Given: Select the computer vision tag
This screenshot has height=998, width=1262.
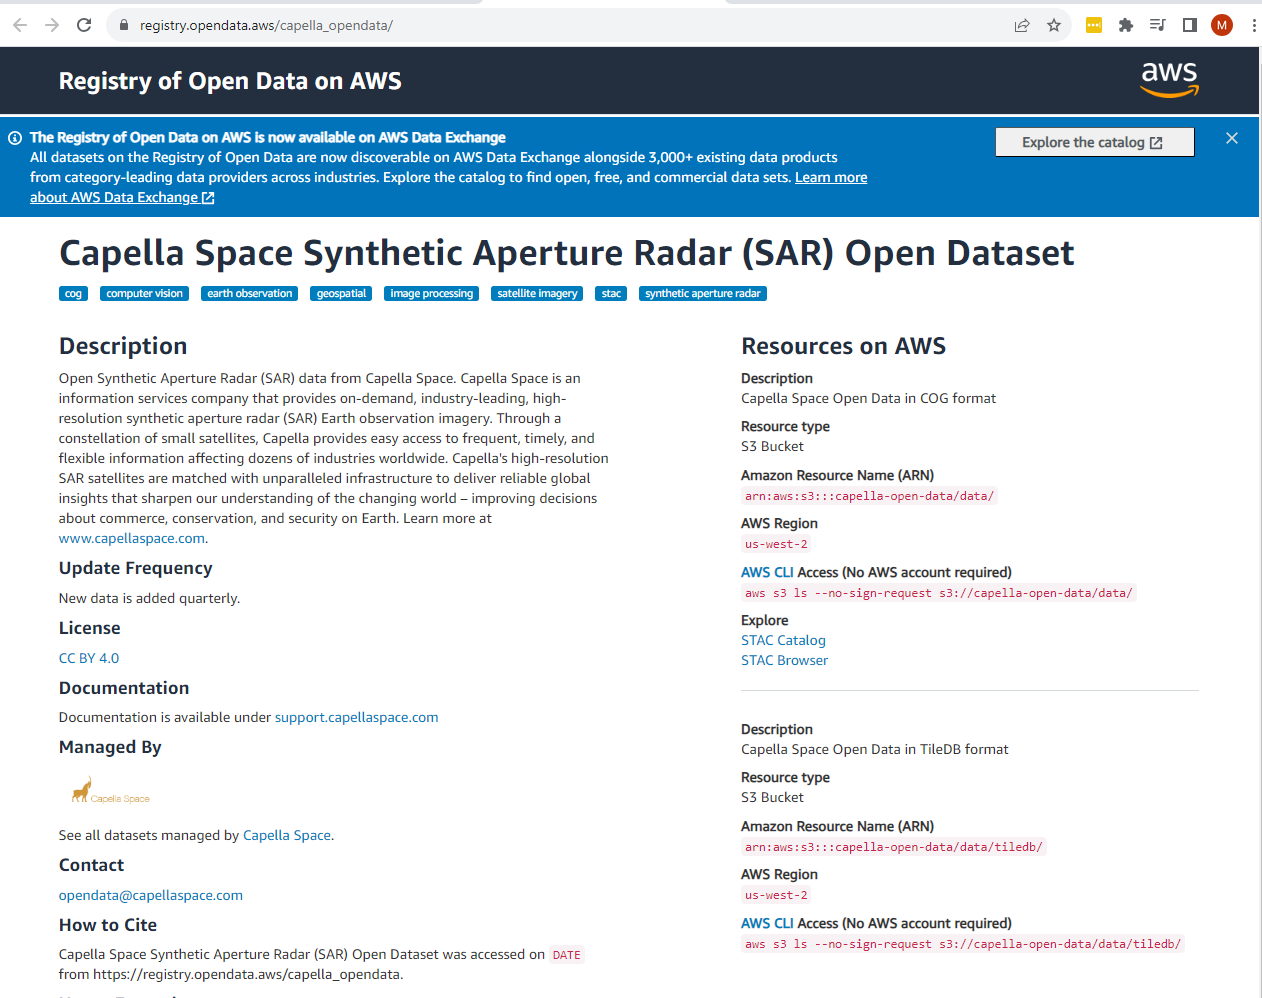Looking at the screenshot, I should (x=145, y=294).
